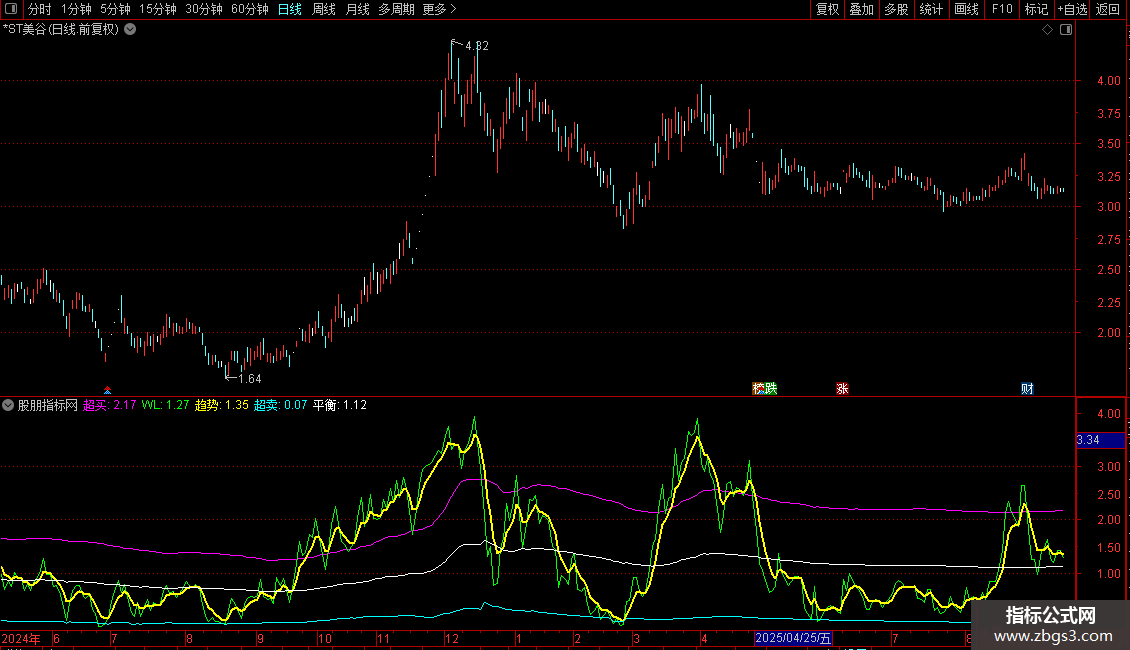This screenshot has width=1130, height=650.
Task: Click the WL: 1.27 indicator value
Action: (165, 405)
